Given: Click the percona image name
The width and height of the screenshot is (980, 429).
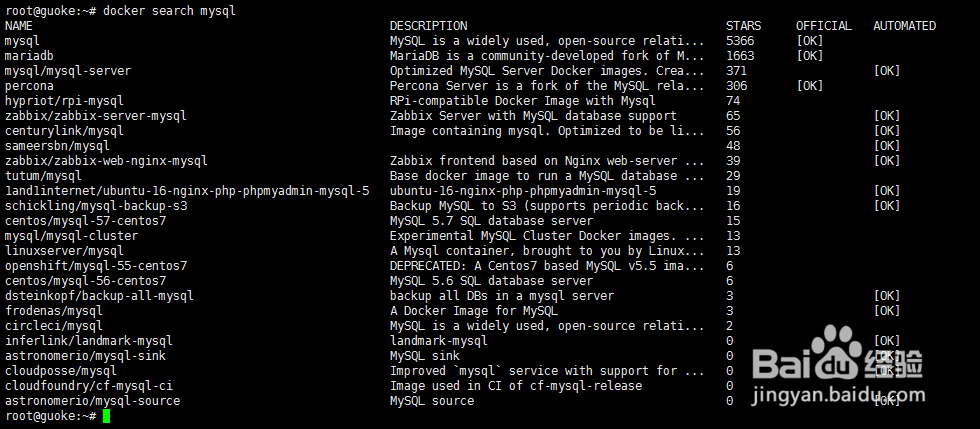Looking at the screenshot, I should pyautogui.click(x=29, y=86).
